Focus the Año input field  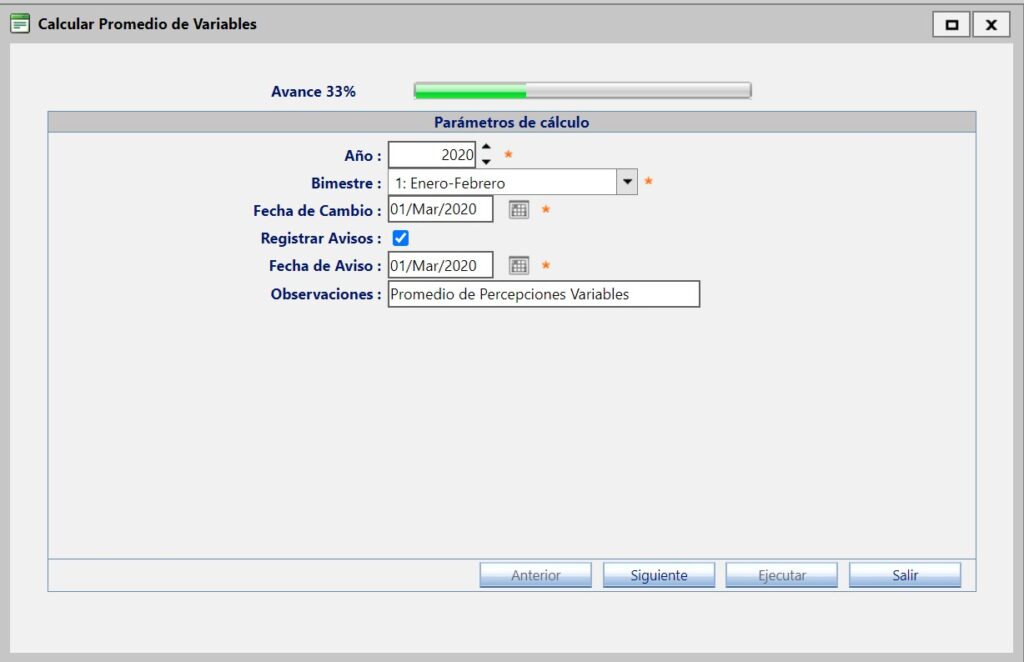[431, 155]
